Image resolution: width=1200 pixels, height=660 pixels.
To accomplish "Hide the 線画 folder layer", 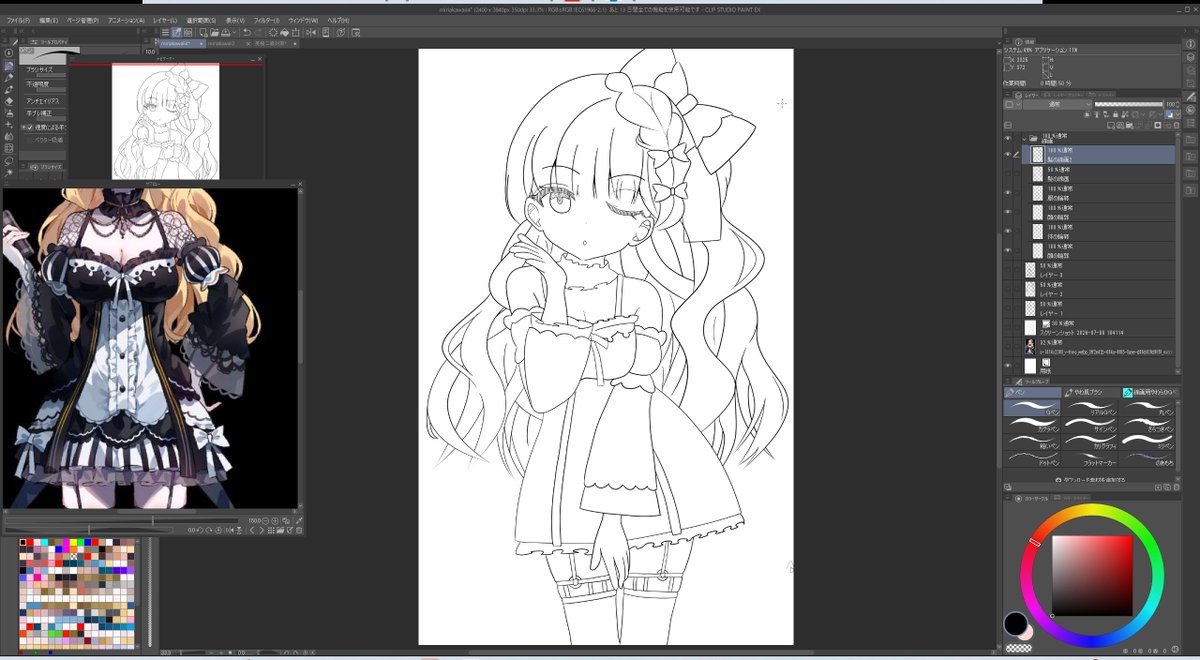I will [x=1008, y=138].
